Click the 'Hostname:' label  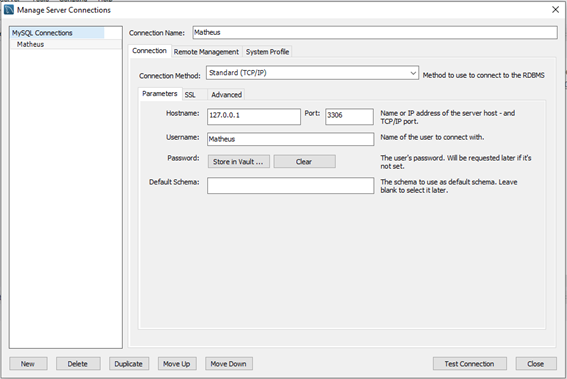coord(183,113)
